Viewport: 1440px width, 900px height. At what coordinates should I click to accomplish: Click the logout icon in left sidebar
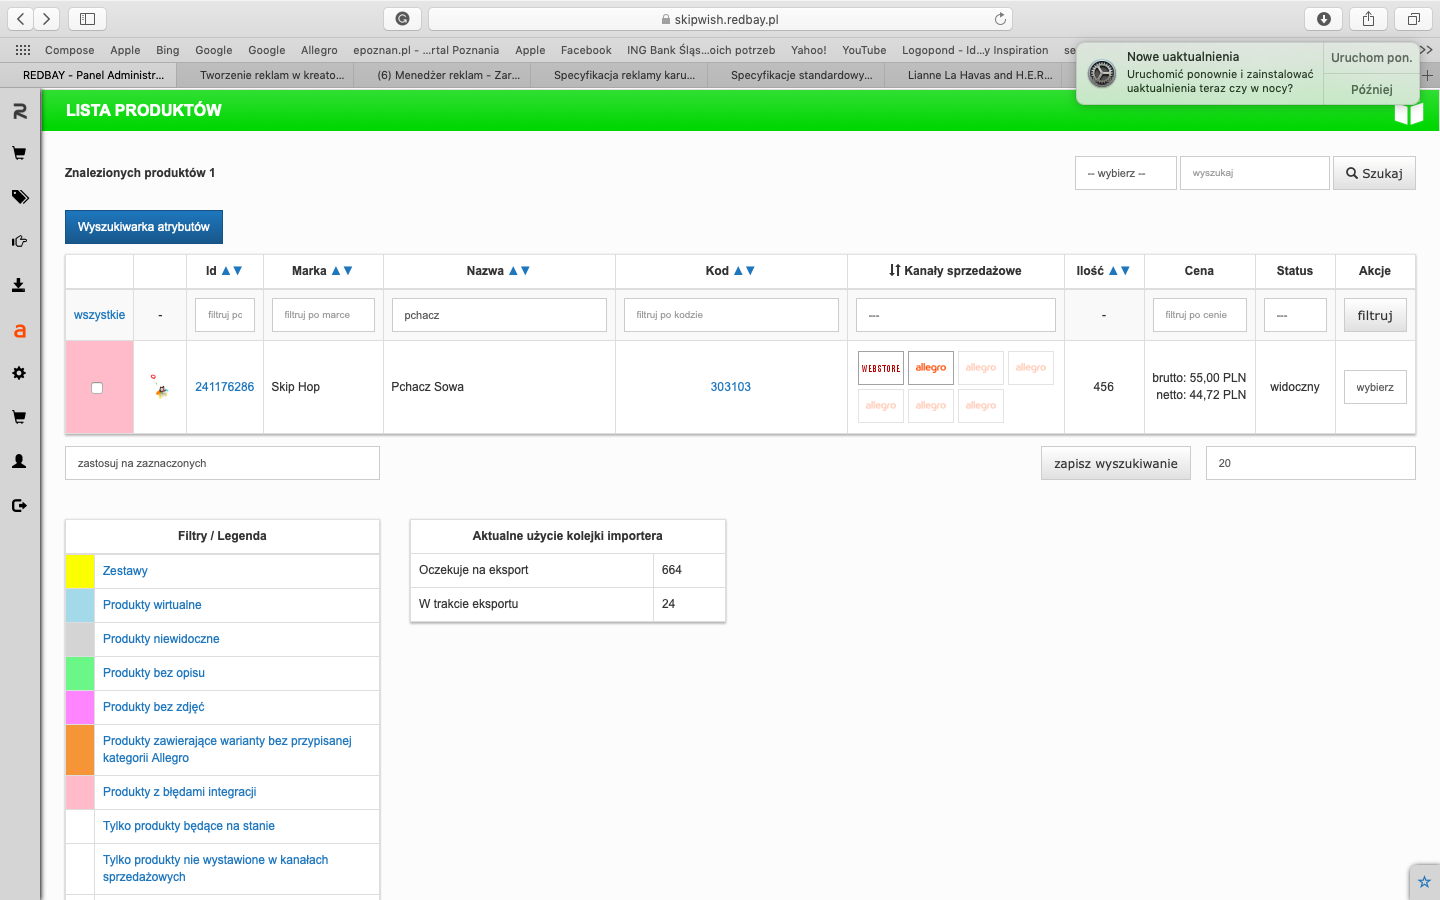tap(19, 505)
